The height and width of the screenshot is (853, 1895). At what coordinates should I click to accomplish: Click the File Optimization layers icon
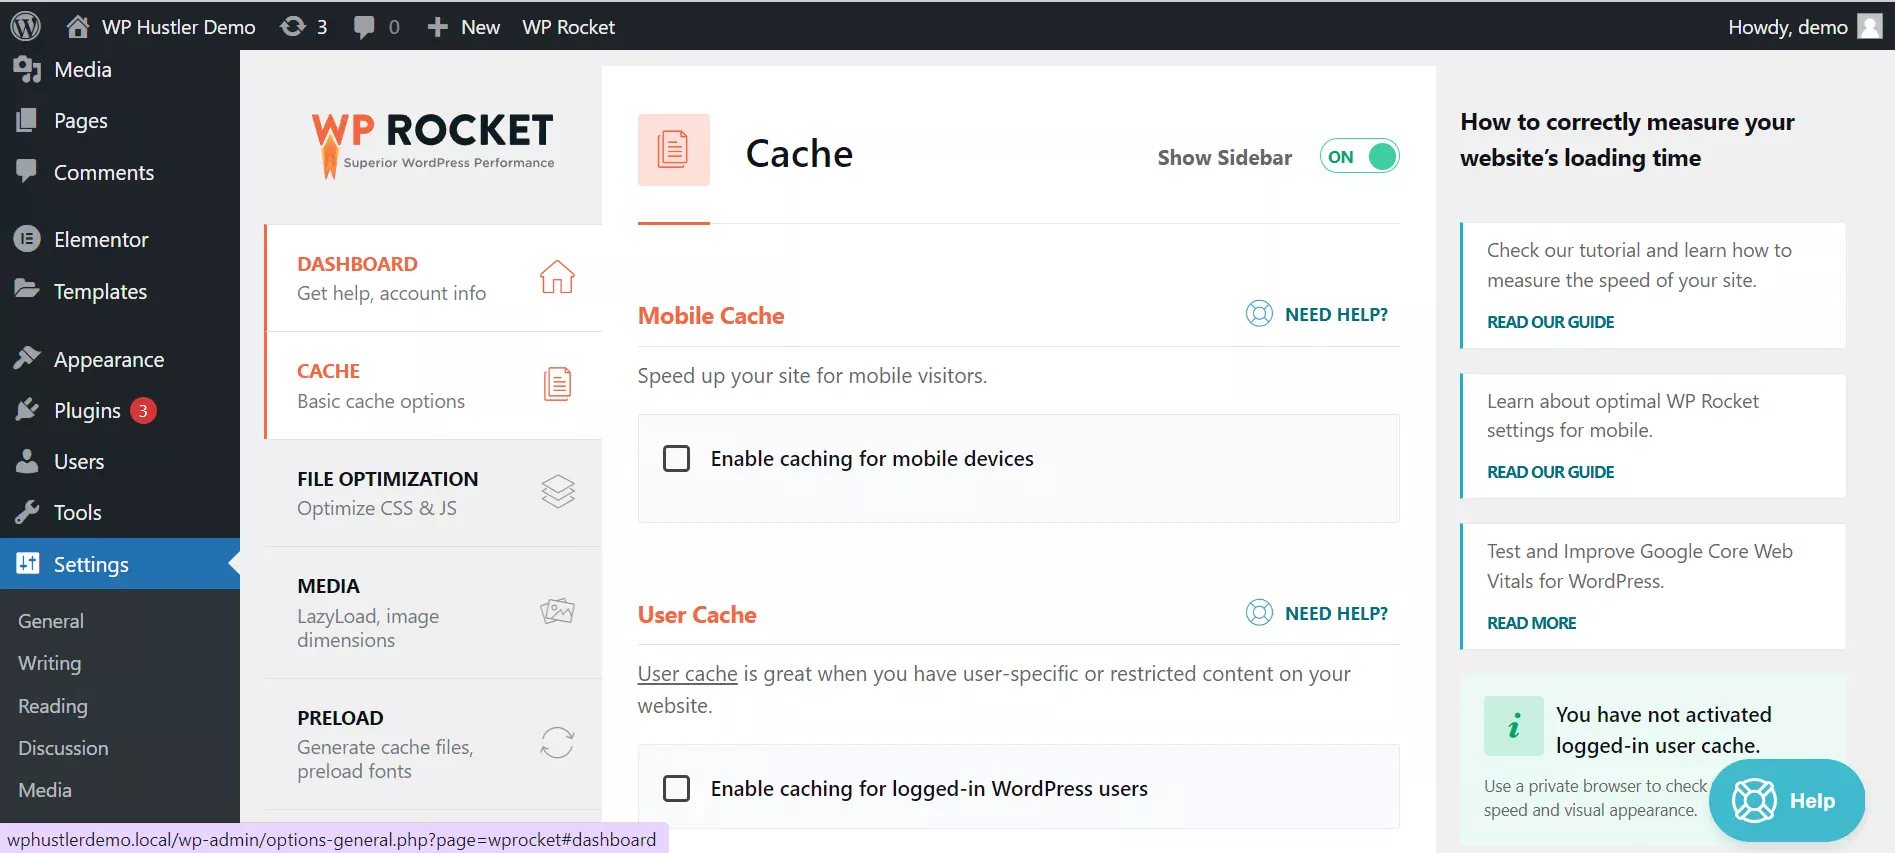click(x=558, y=491)
